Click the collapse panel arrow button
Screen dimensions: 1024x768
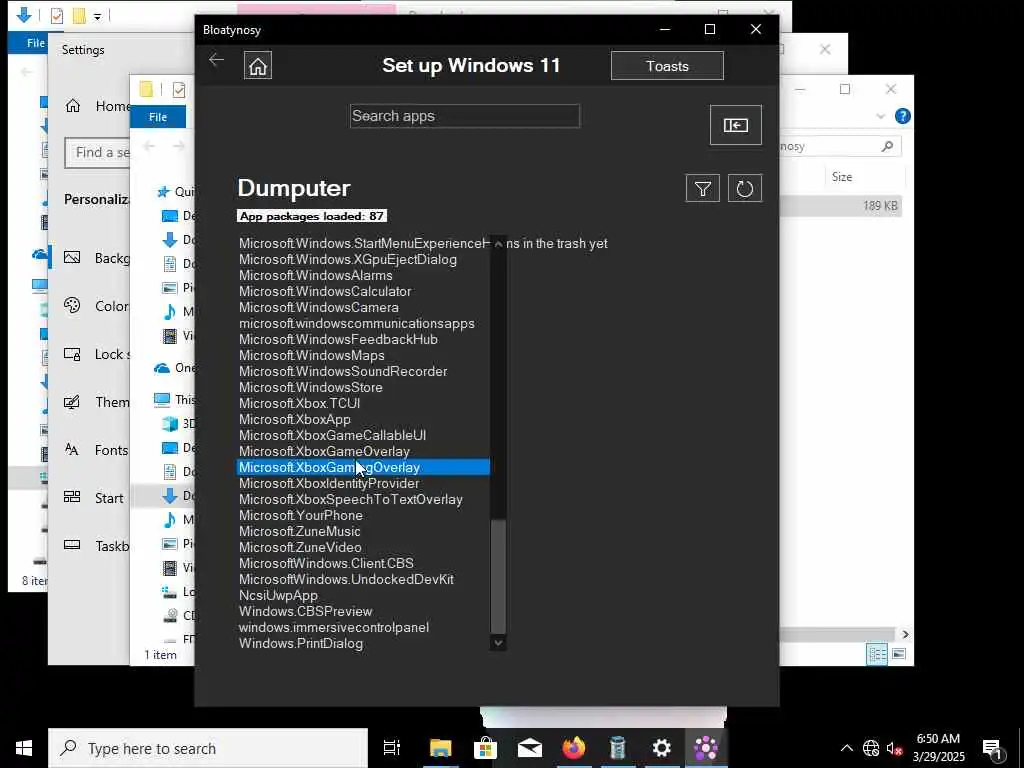point(735,125)
